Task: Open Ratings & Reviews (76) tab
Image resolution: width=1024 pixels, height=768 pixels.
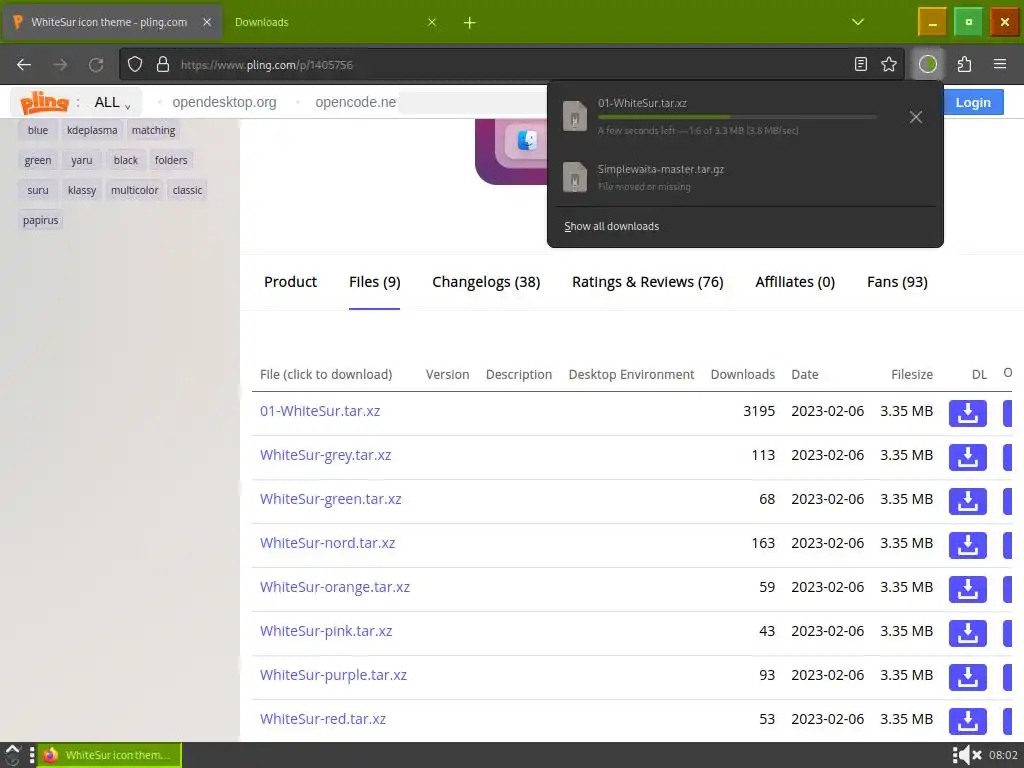Action: tap(647, 281)
